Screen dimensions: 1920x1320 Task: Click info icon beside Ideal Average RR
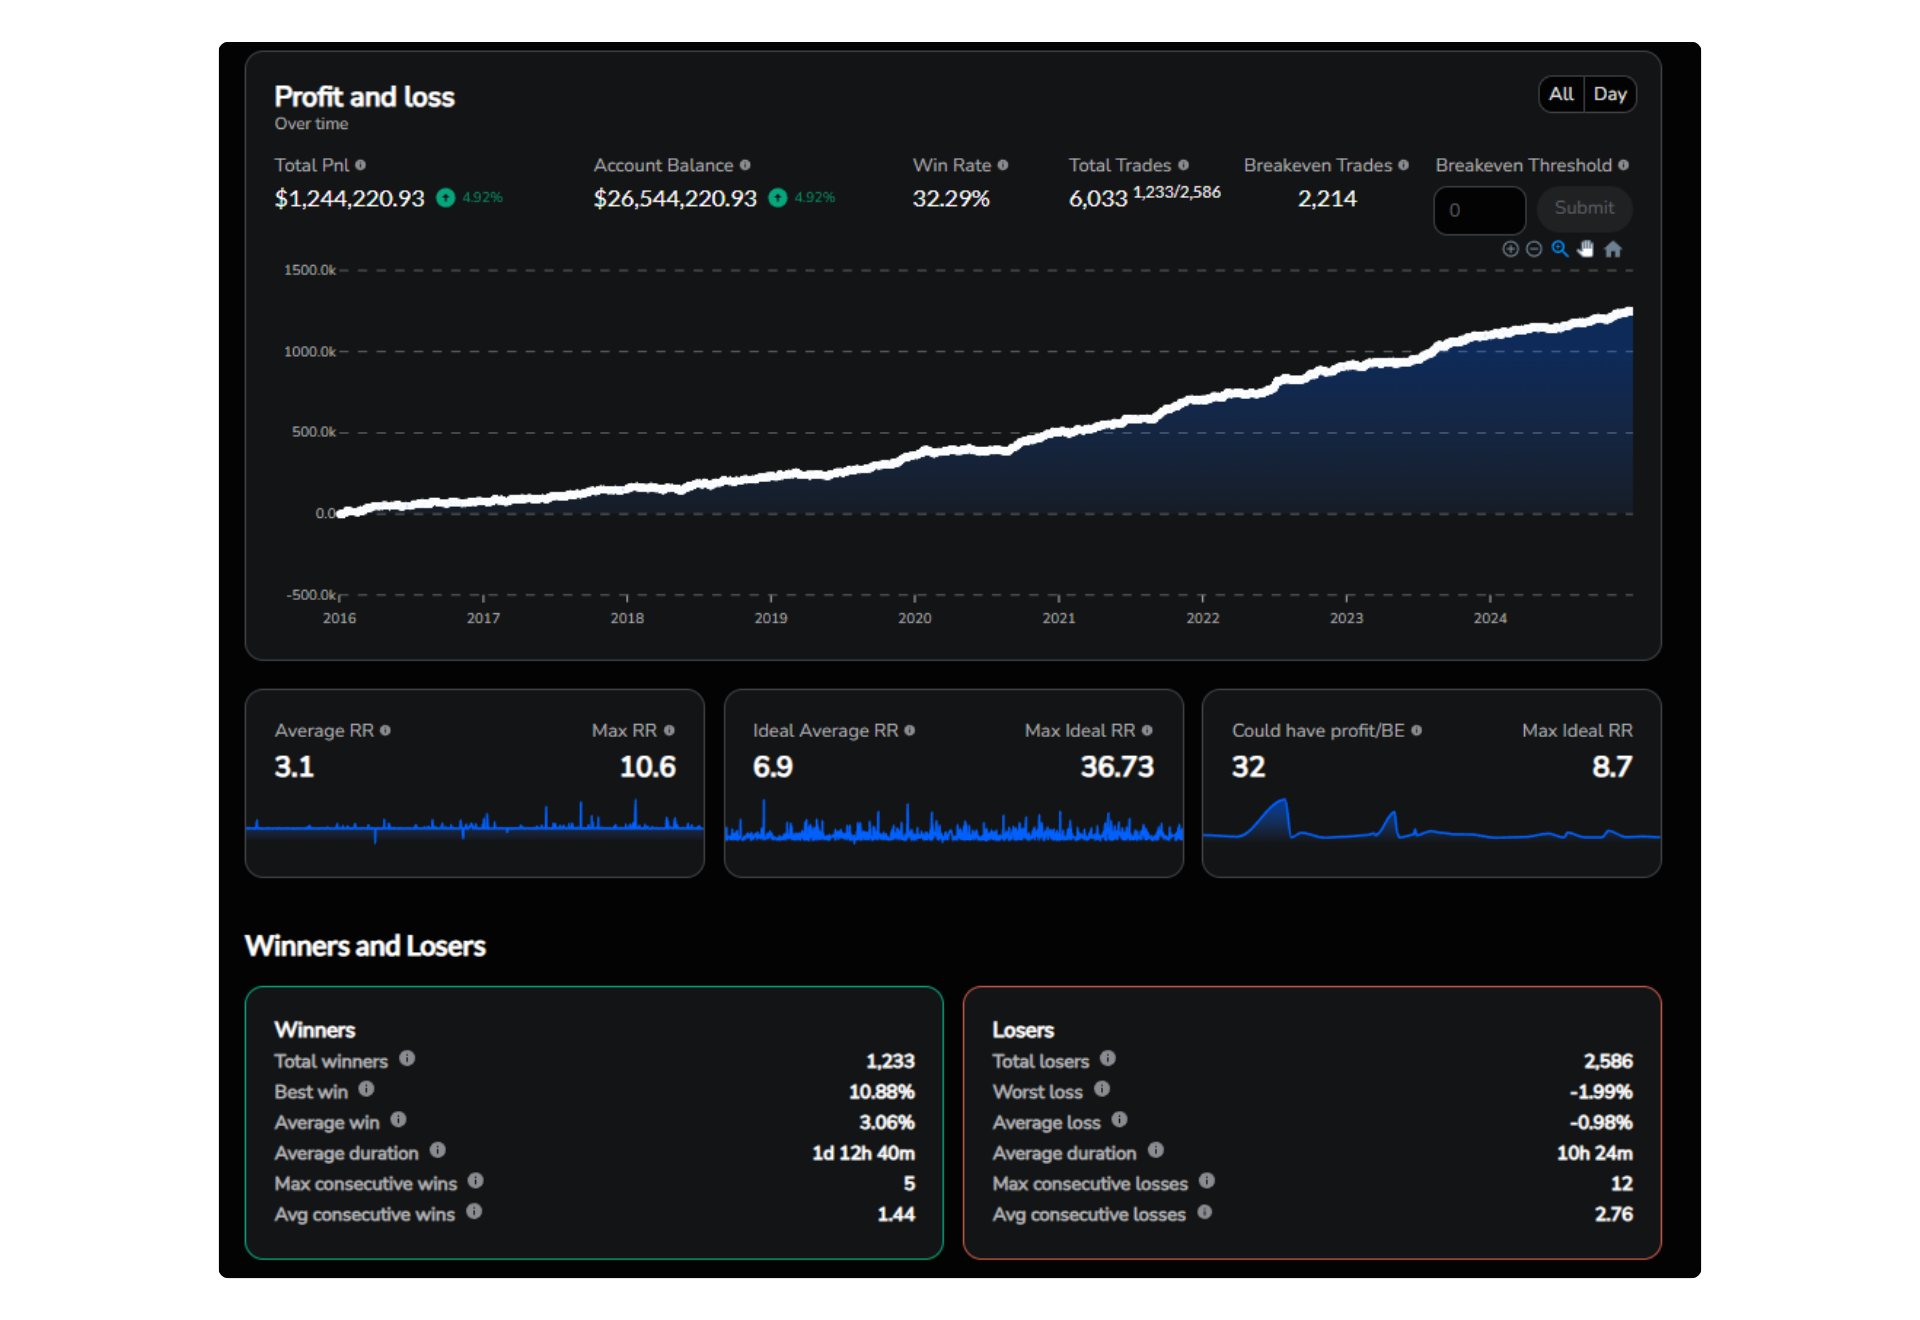pyautogui.click(x=910, y=731)
